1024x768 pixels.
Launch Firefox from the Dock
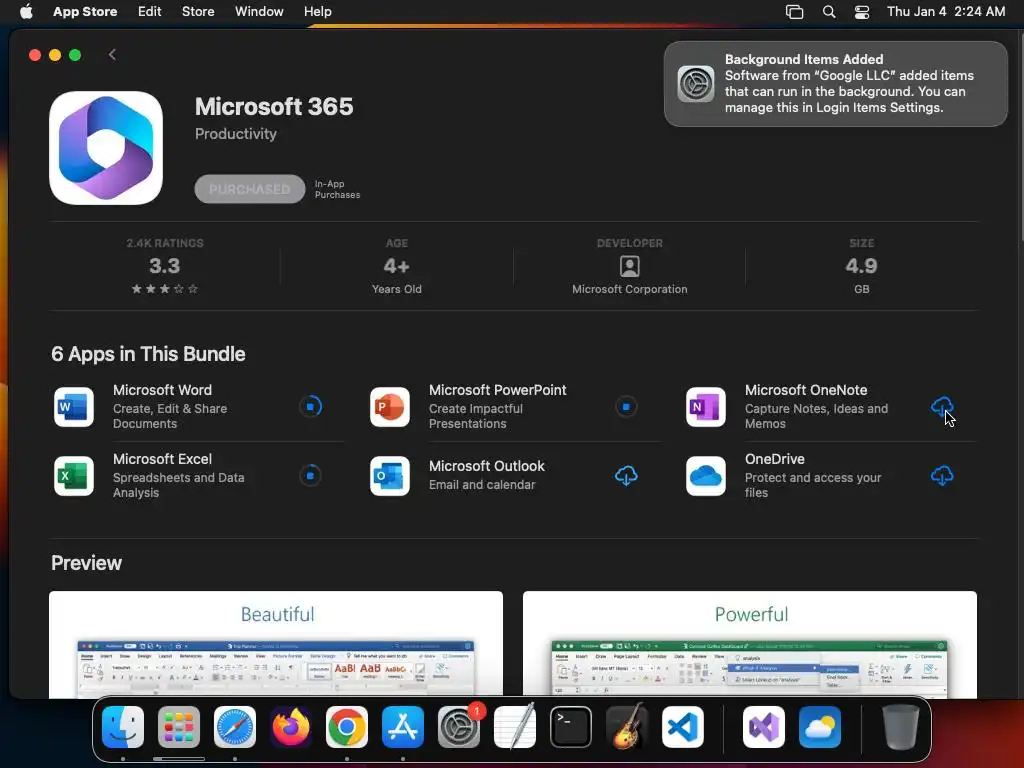[291, 727]
